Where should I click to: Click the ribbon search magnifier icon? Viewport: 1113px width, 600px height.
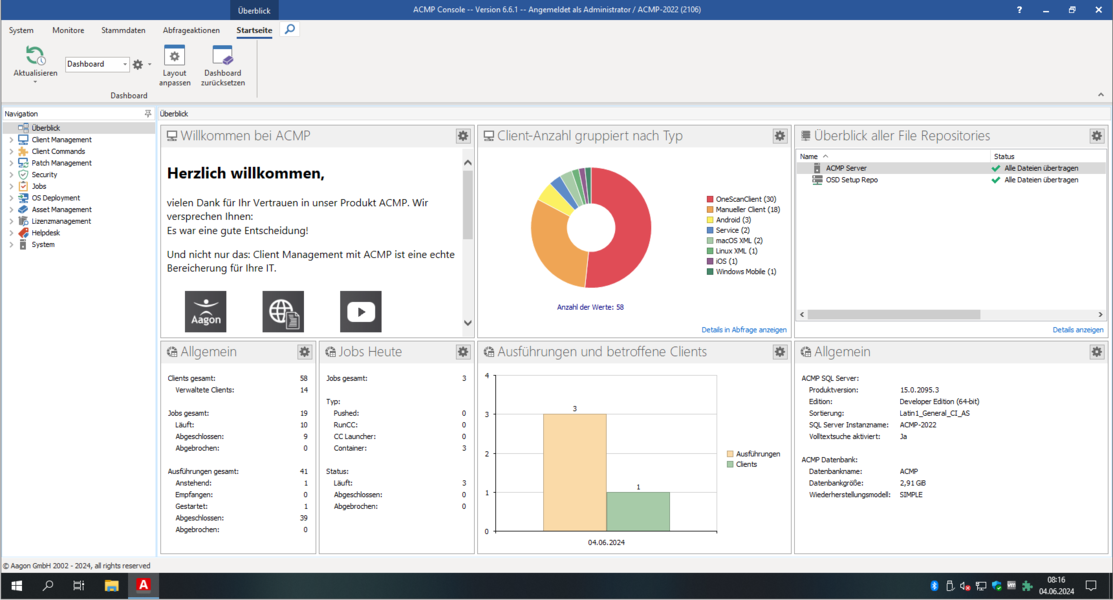click(x=290, y=30)
